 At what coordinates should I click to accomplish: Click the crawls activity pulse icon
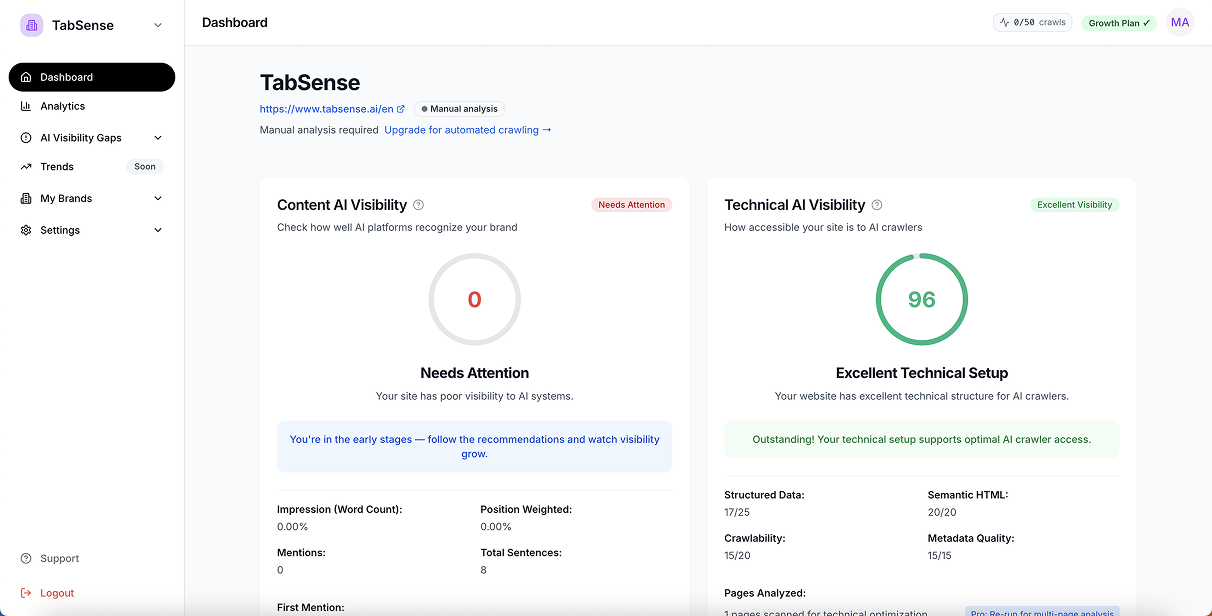1005,22
